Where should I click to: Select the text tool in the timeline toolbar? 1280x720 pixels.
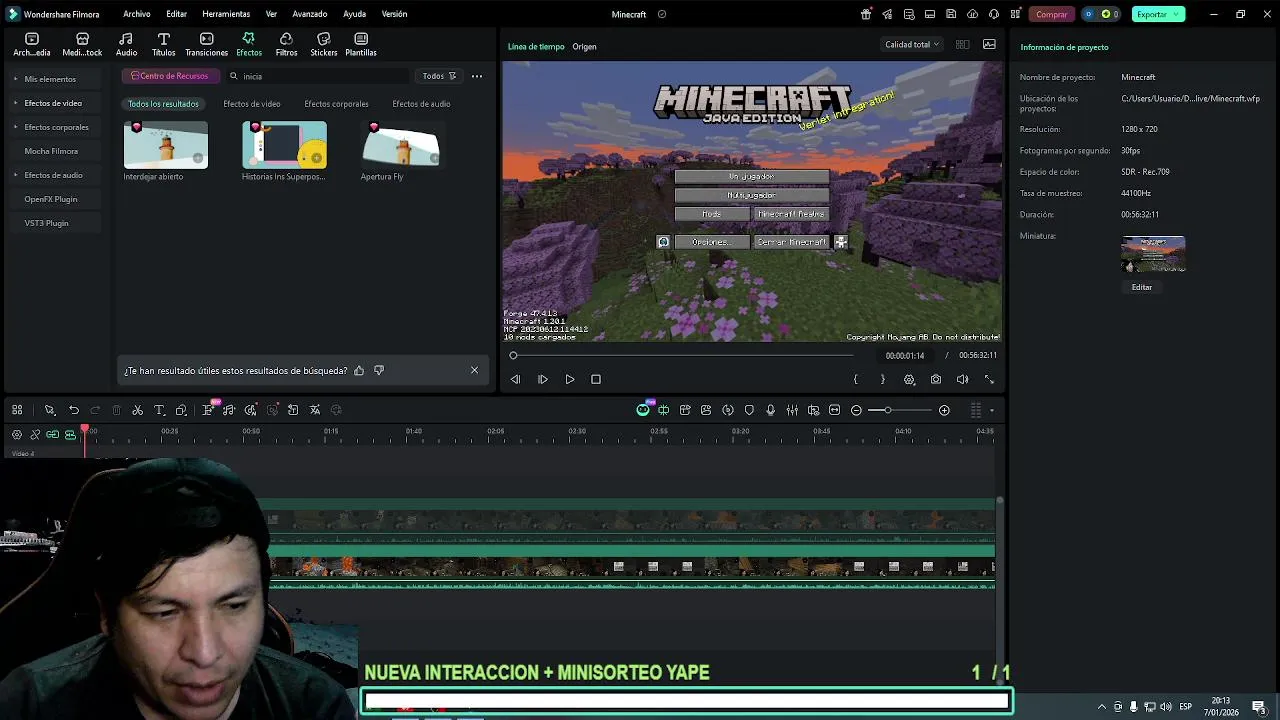coord(159,410)
